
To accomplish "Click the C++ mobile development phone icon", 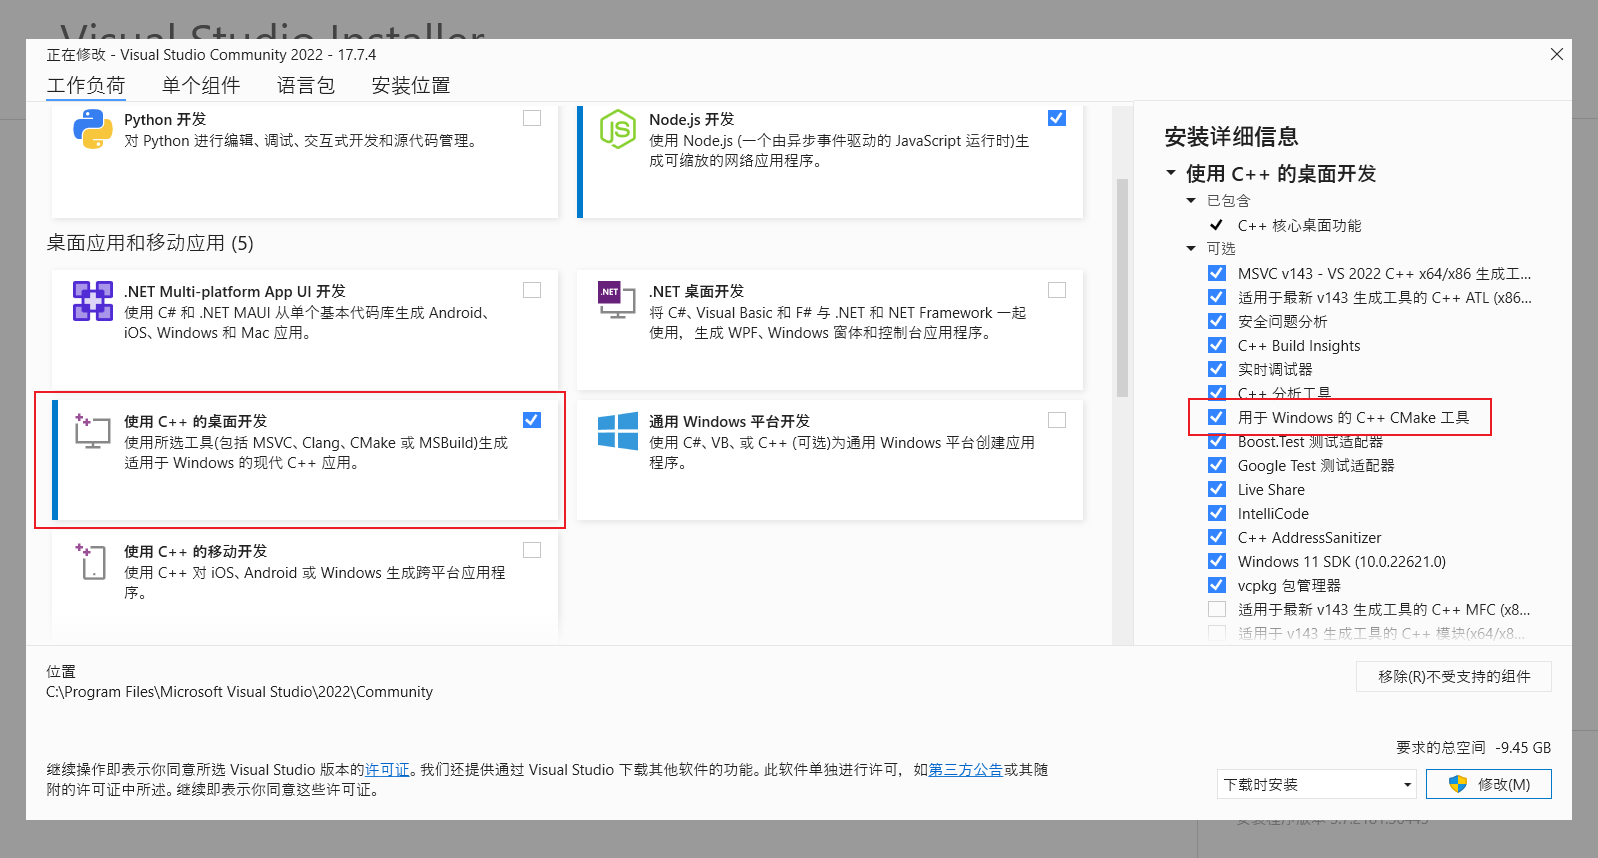I will 90,561.
